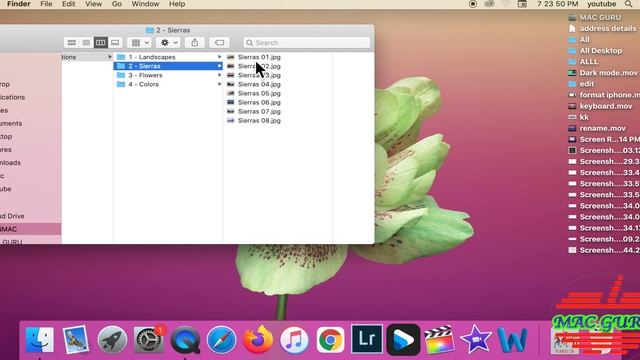
Task: Click the youtube user name in menu bar
Action: click(602, 4)
